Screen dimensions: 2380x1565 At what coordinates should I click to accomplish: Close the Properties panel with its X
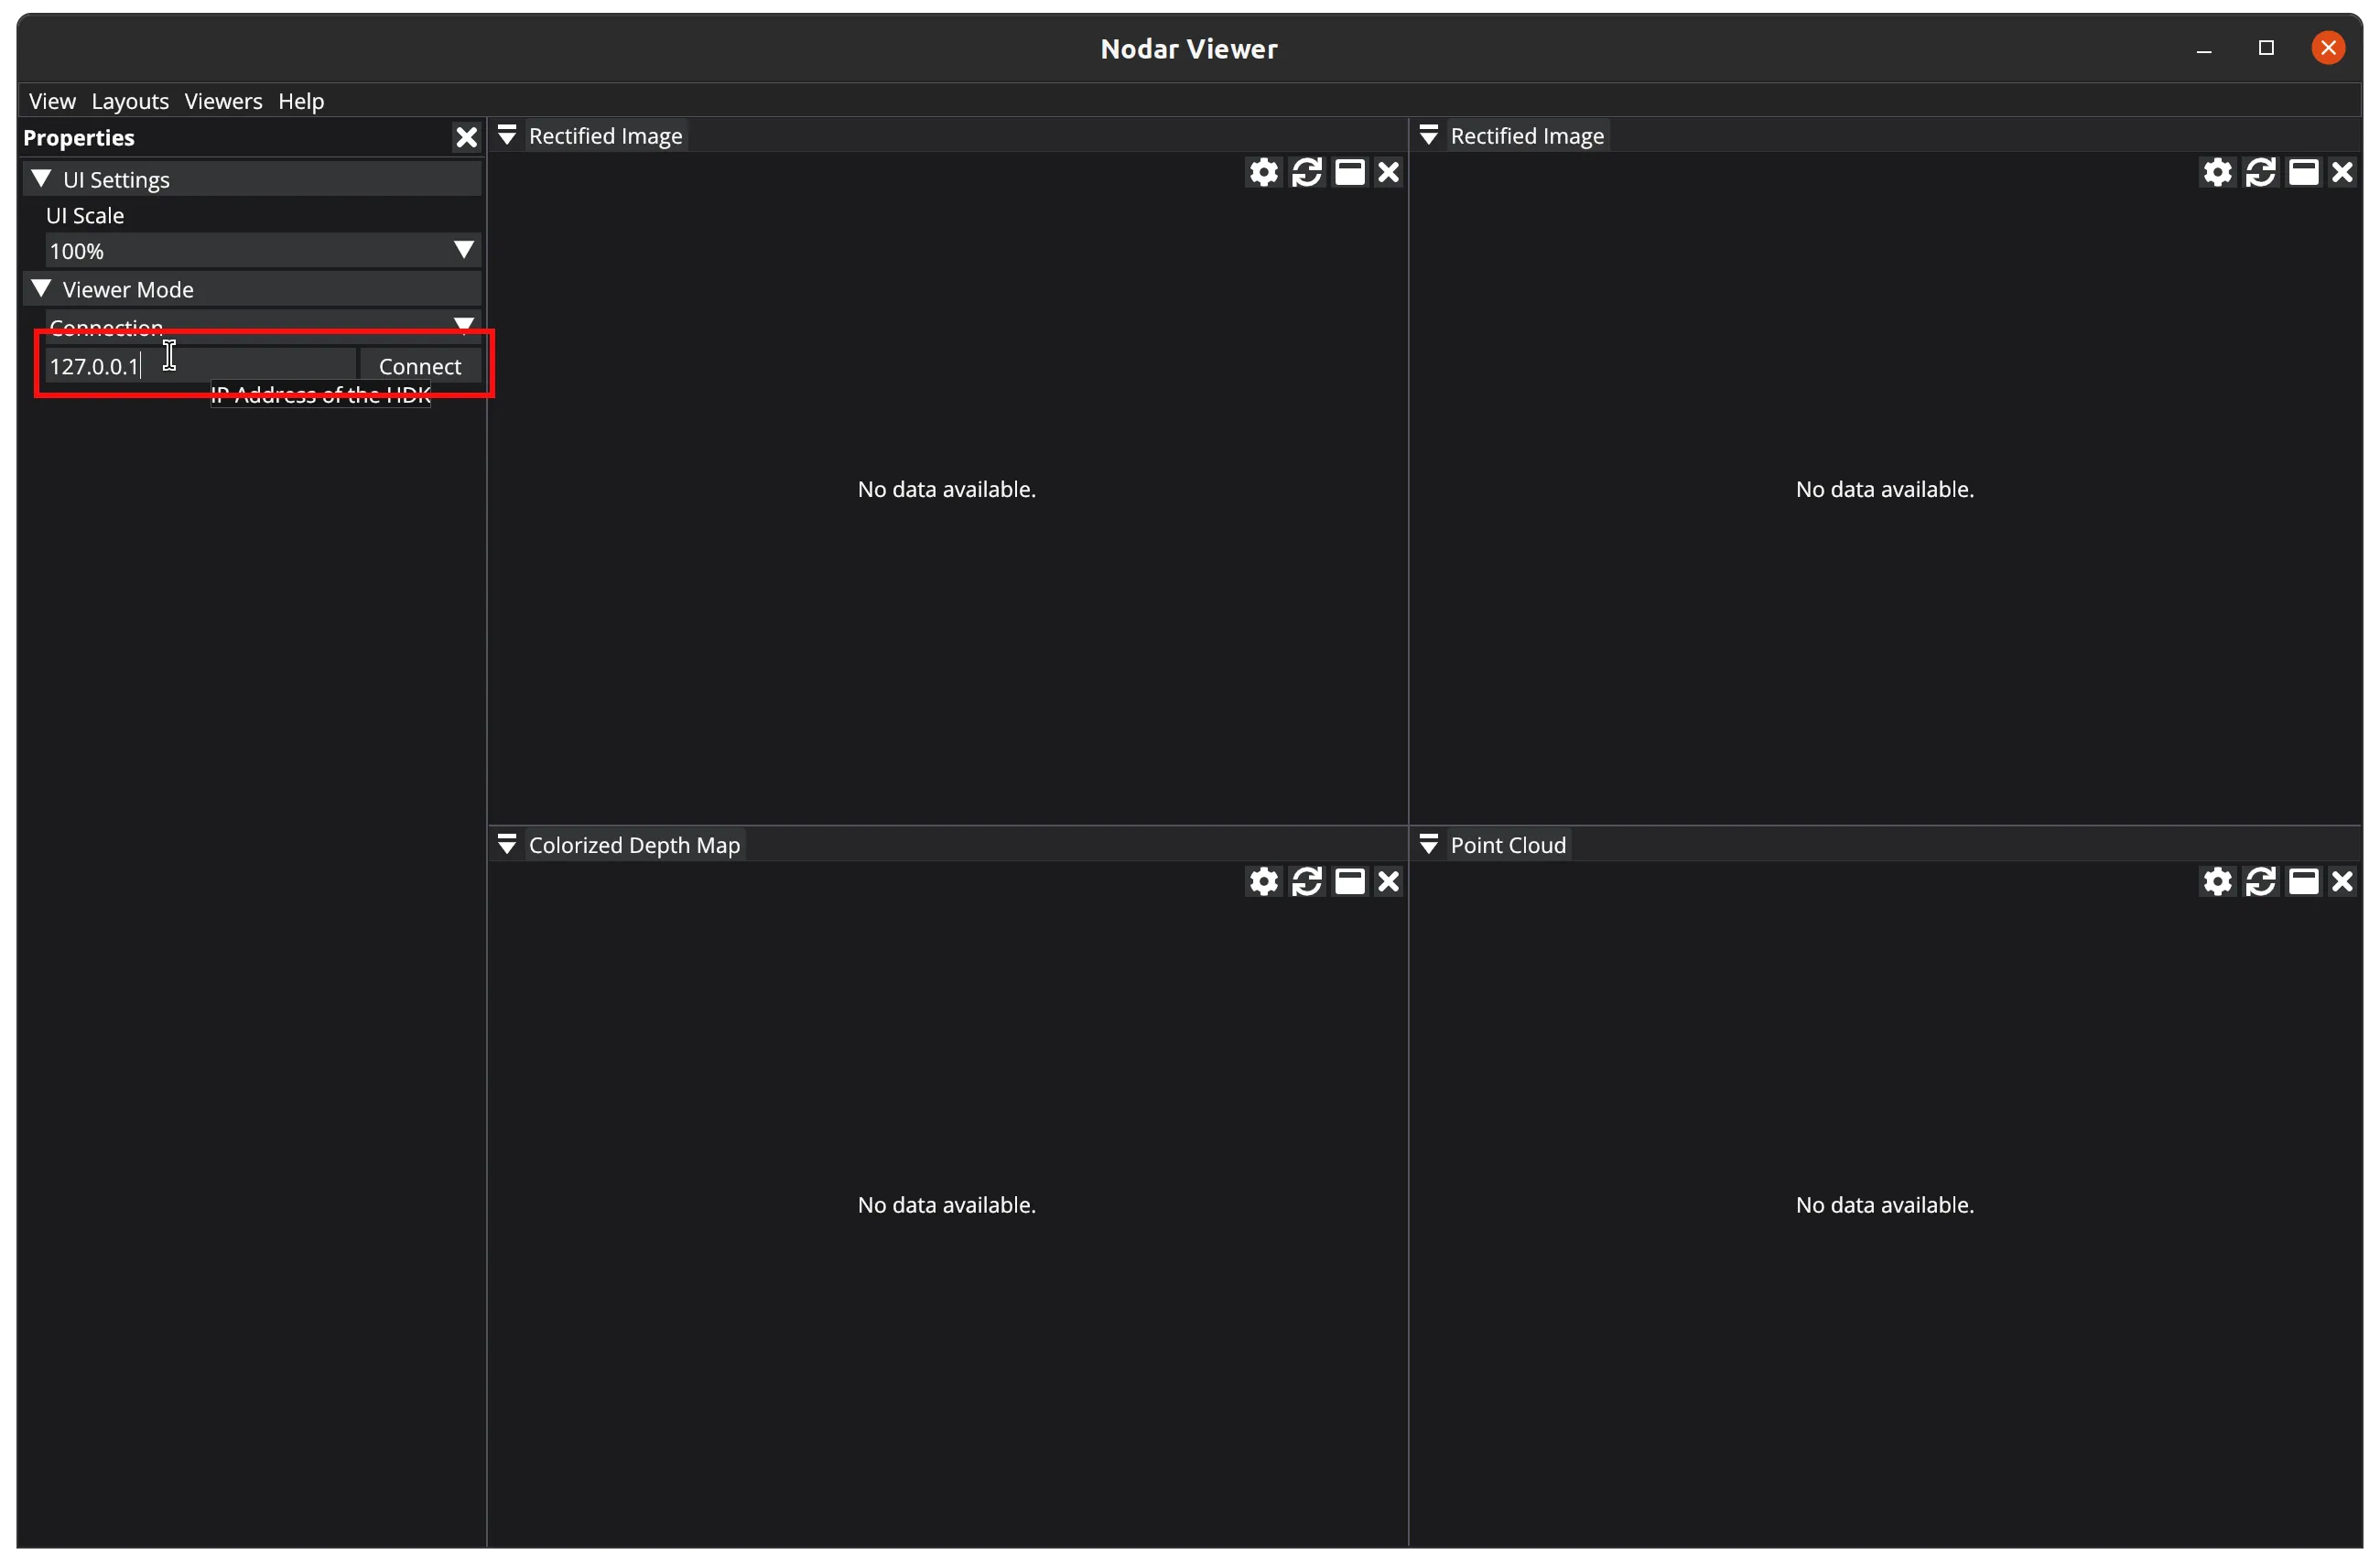(466, 138)
